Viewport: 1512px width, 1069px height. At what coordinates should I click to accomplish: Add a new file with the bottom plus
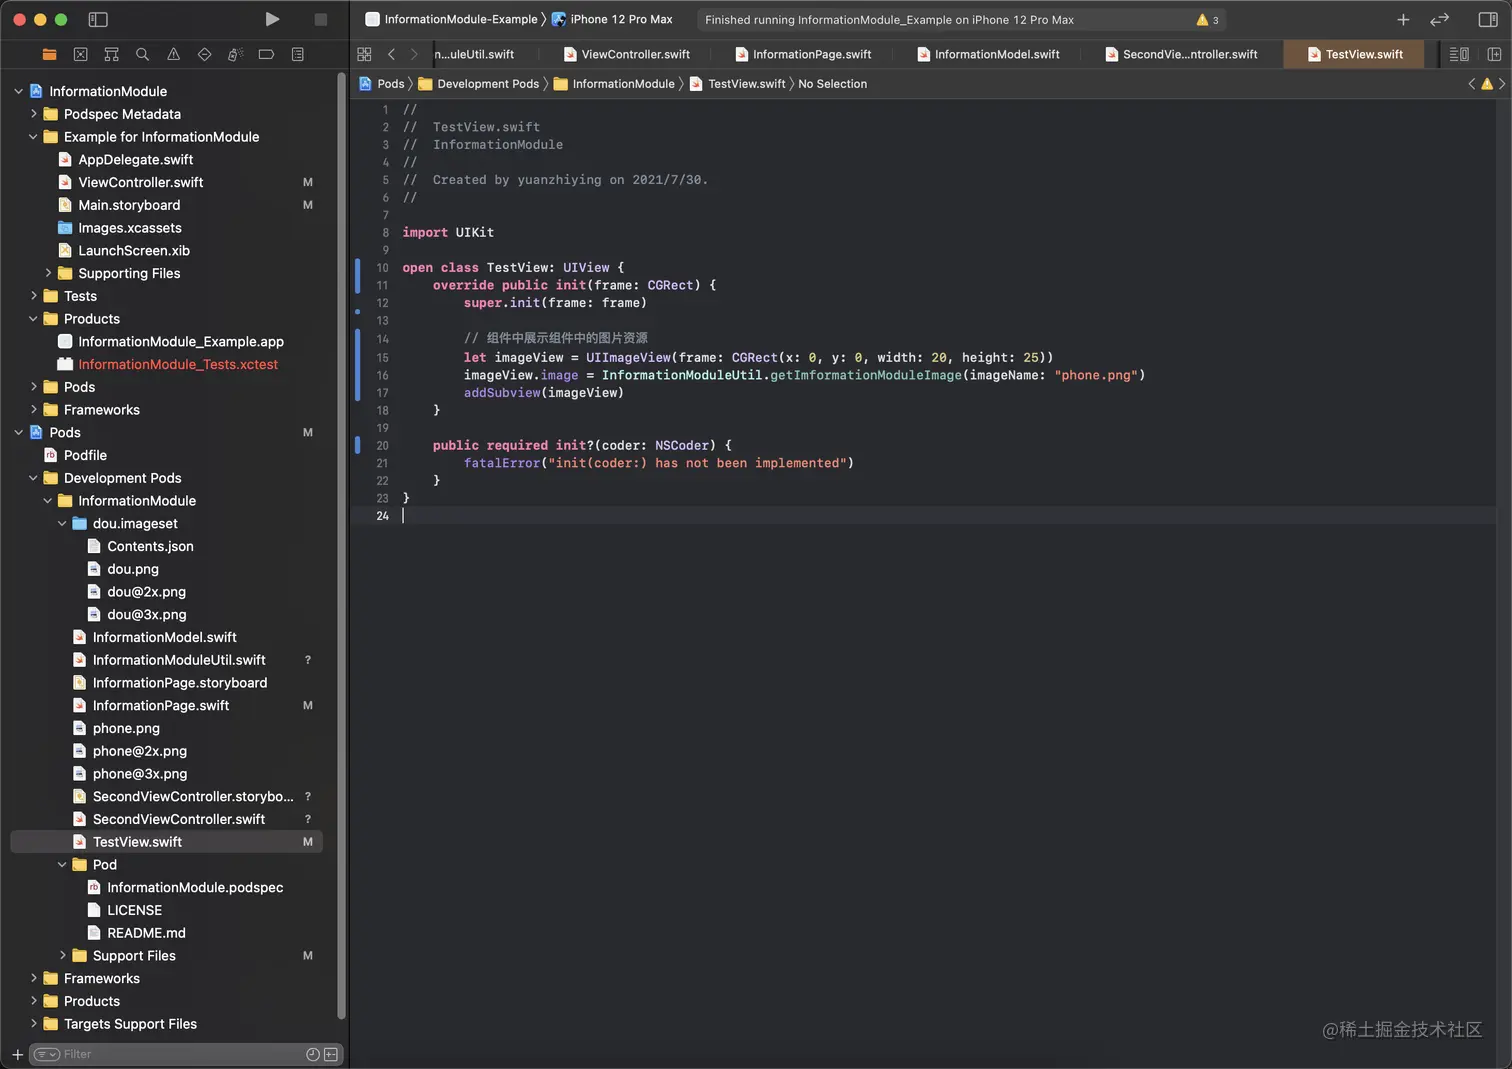pyautogui.click(x=17, y=1054)
